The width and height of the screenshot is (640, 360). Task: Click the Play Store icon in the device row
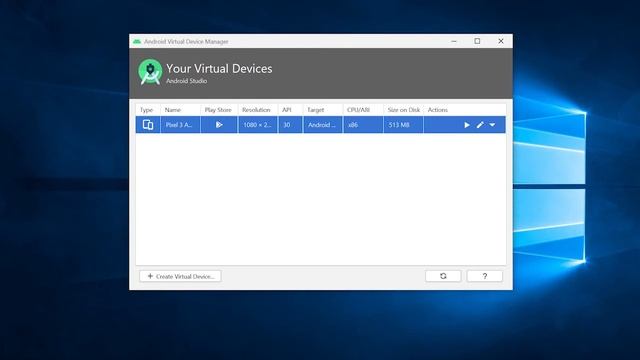click(x=219, y=125)
